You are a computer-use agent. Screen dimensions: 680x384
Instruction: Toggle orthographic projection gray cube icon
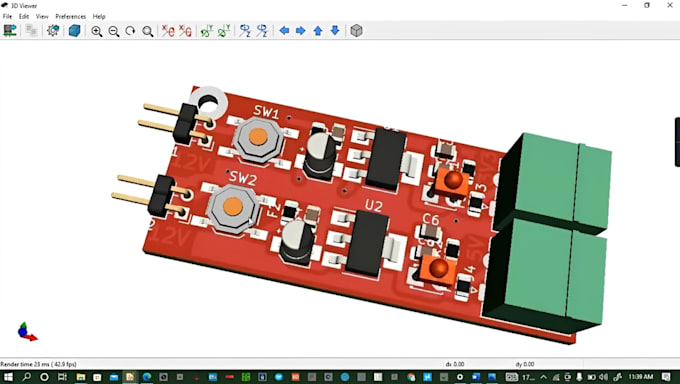(356, 31)
